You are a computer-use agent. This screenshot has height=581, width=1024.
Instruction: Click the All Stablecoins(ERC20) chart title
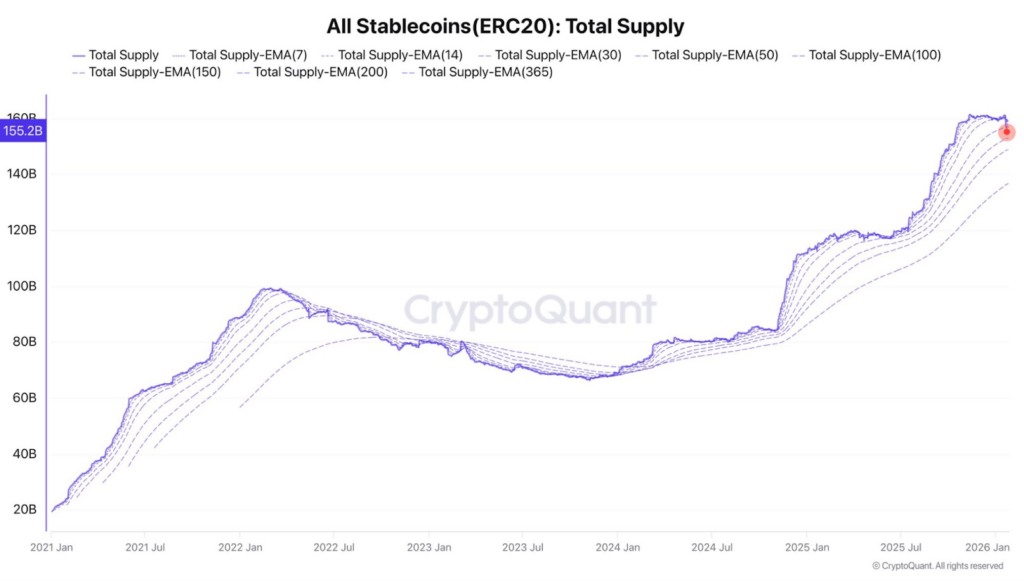point(511,26)
